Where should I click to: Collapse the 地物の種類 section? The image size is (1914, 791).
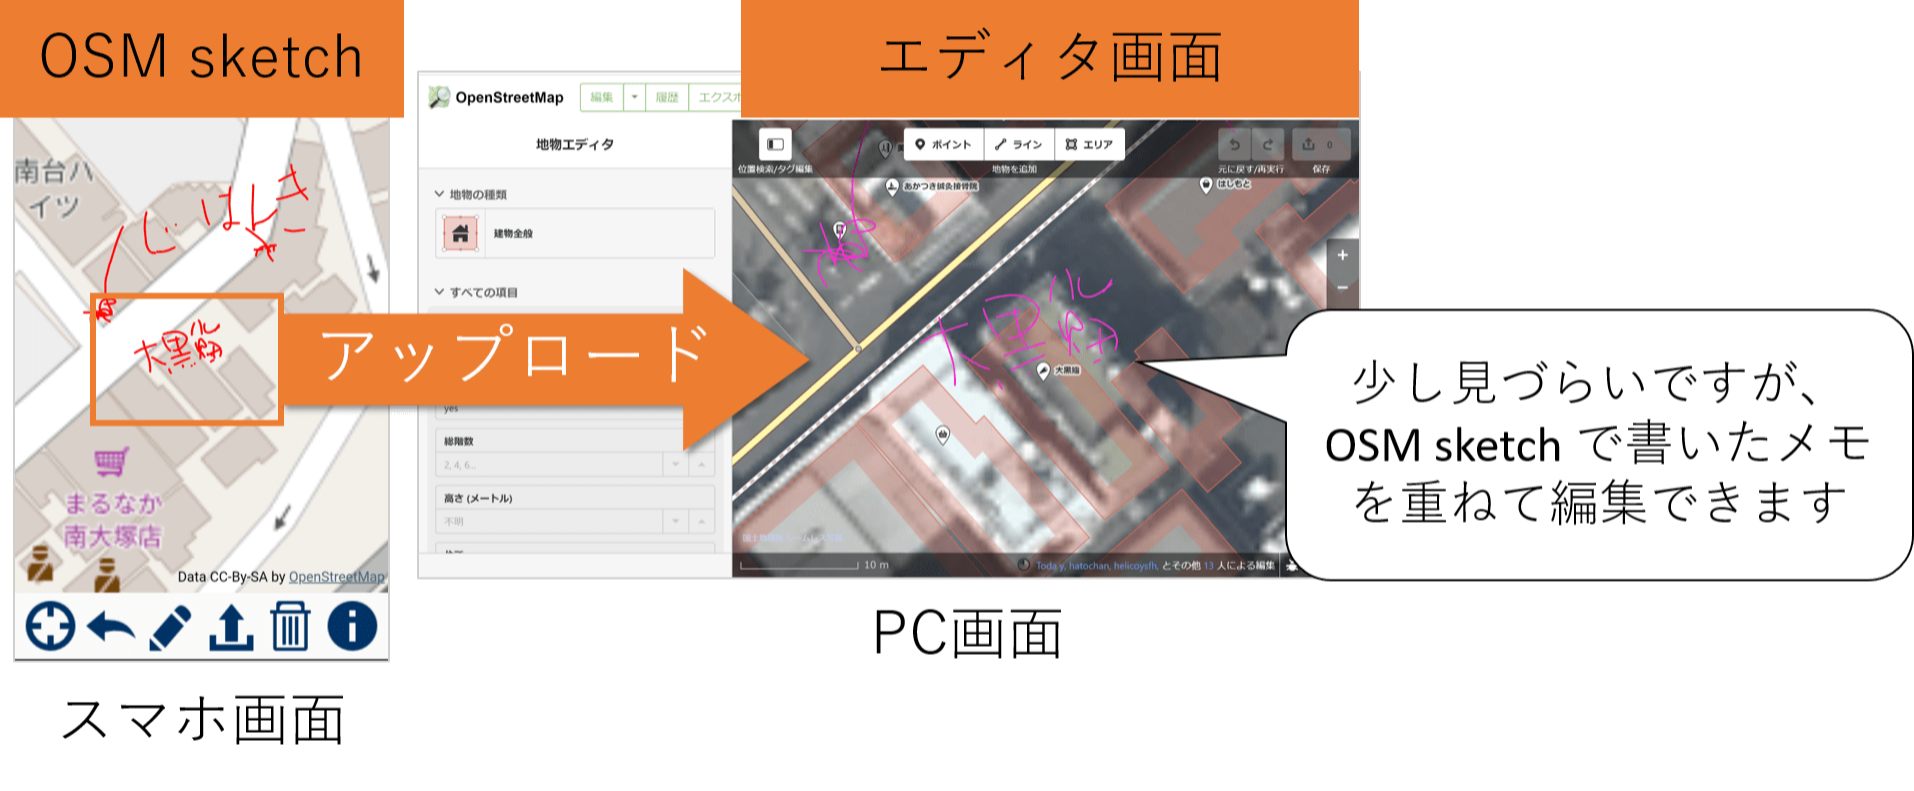(x=471, y=194)
